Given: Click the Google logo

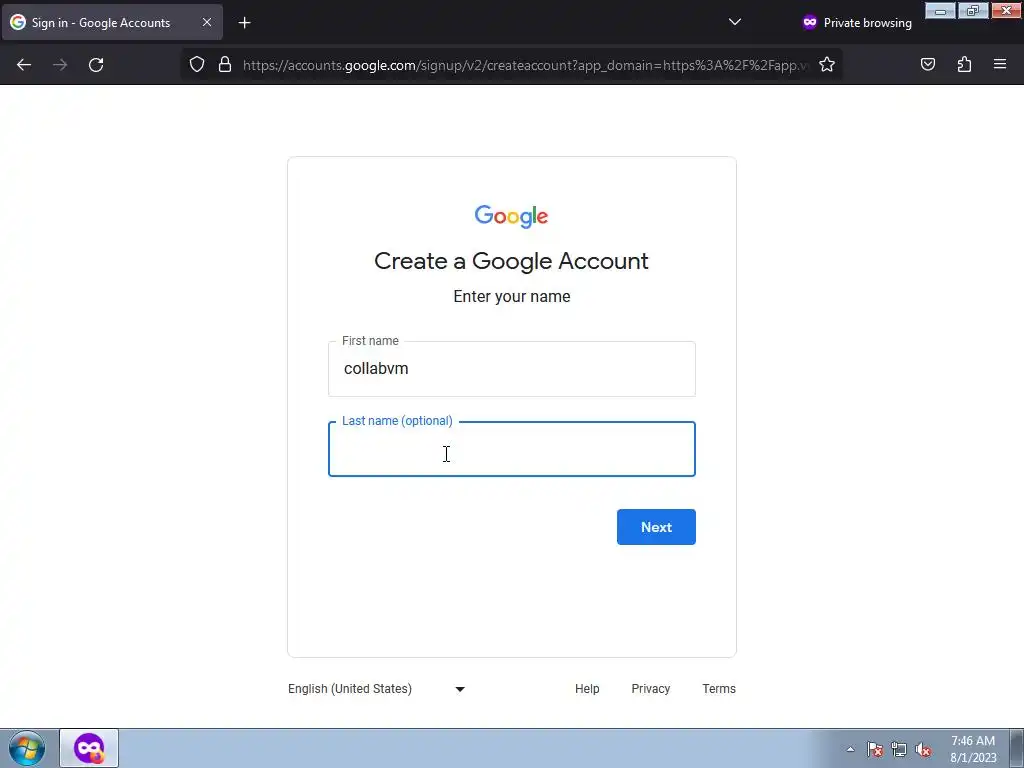Looking at the screenshot, I should point(511,216).
